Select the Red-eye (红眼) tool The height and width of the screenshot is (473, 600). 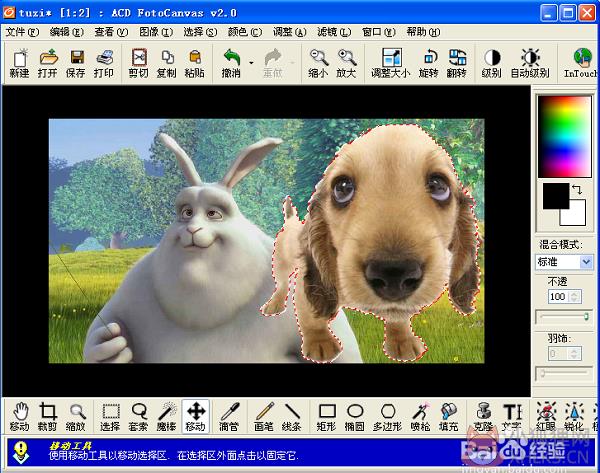pos(546,417)
